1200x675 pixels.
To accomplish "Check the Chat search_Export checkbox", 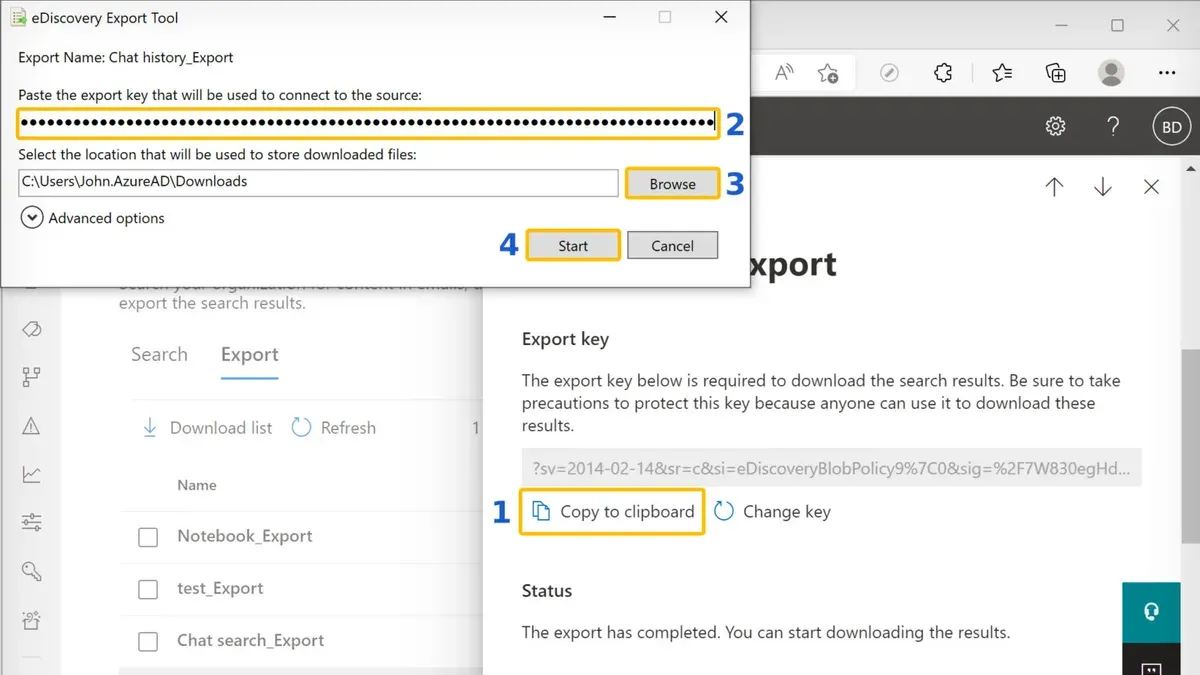I will [x=148, y=641].
